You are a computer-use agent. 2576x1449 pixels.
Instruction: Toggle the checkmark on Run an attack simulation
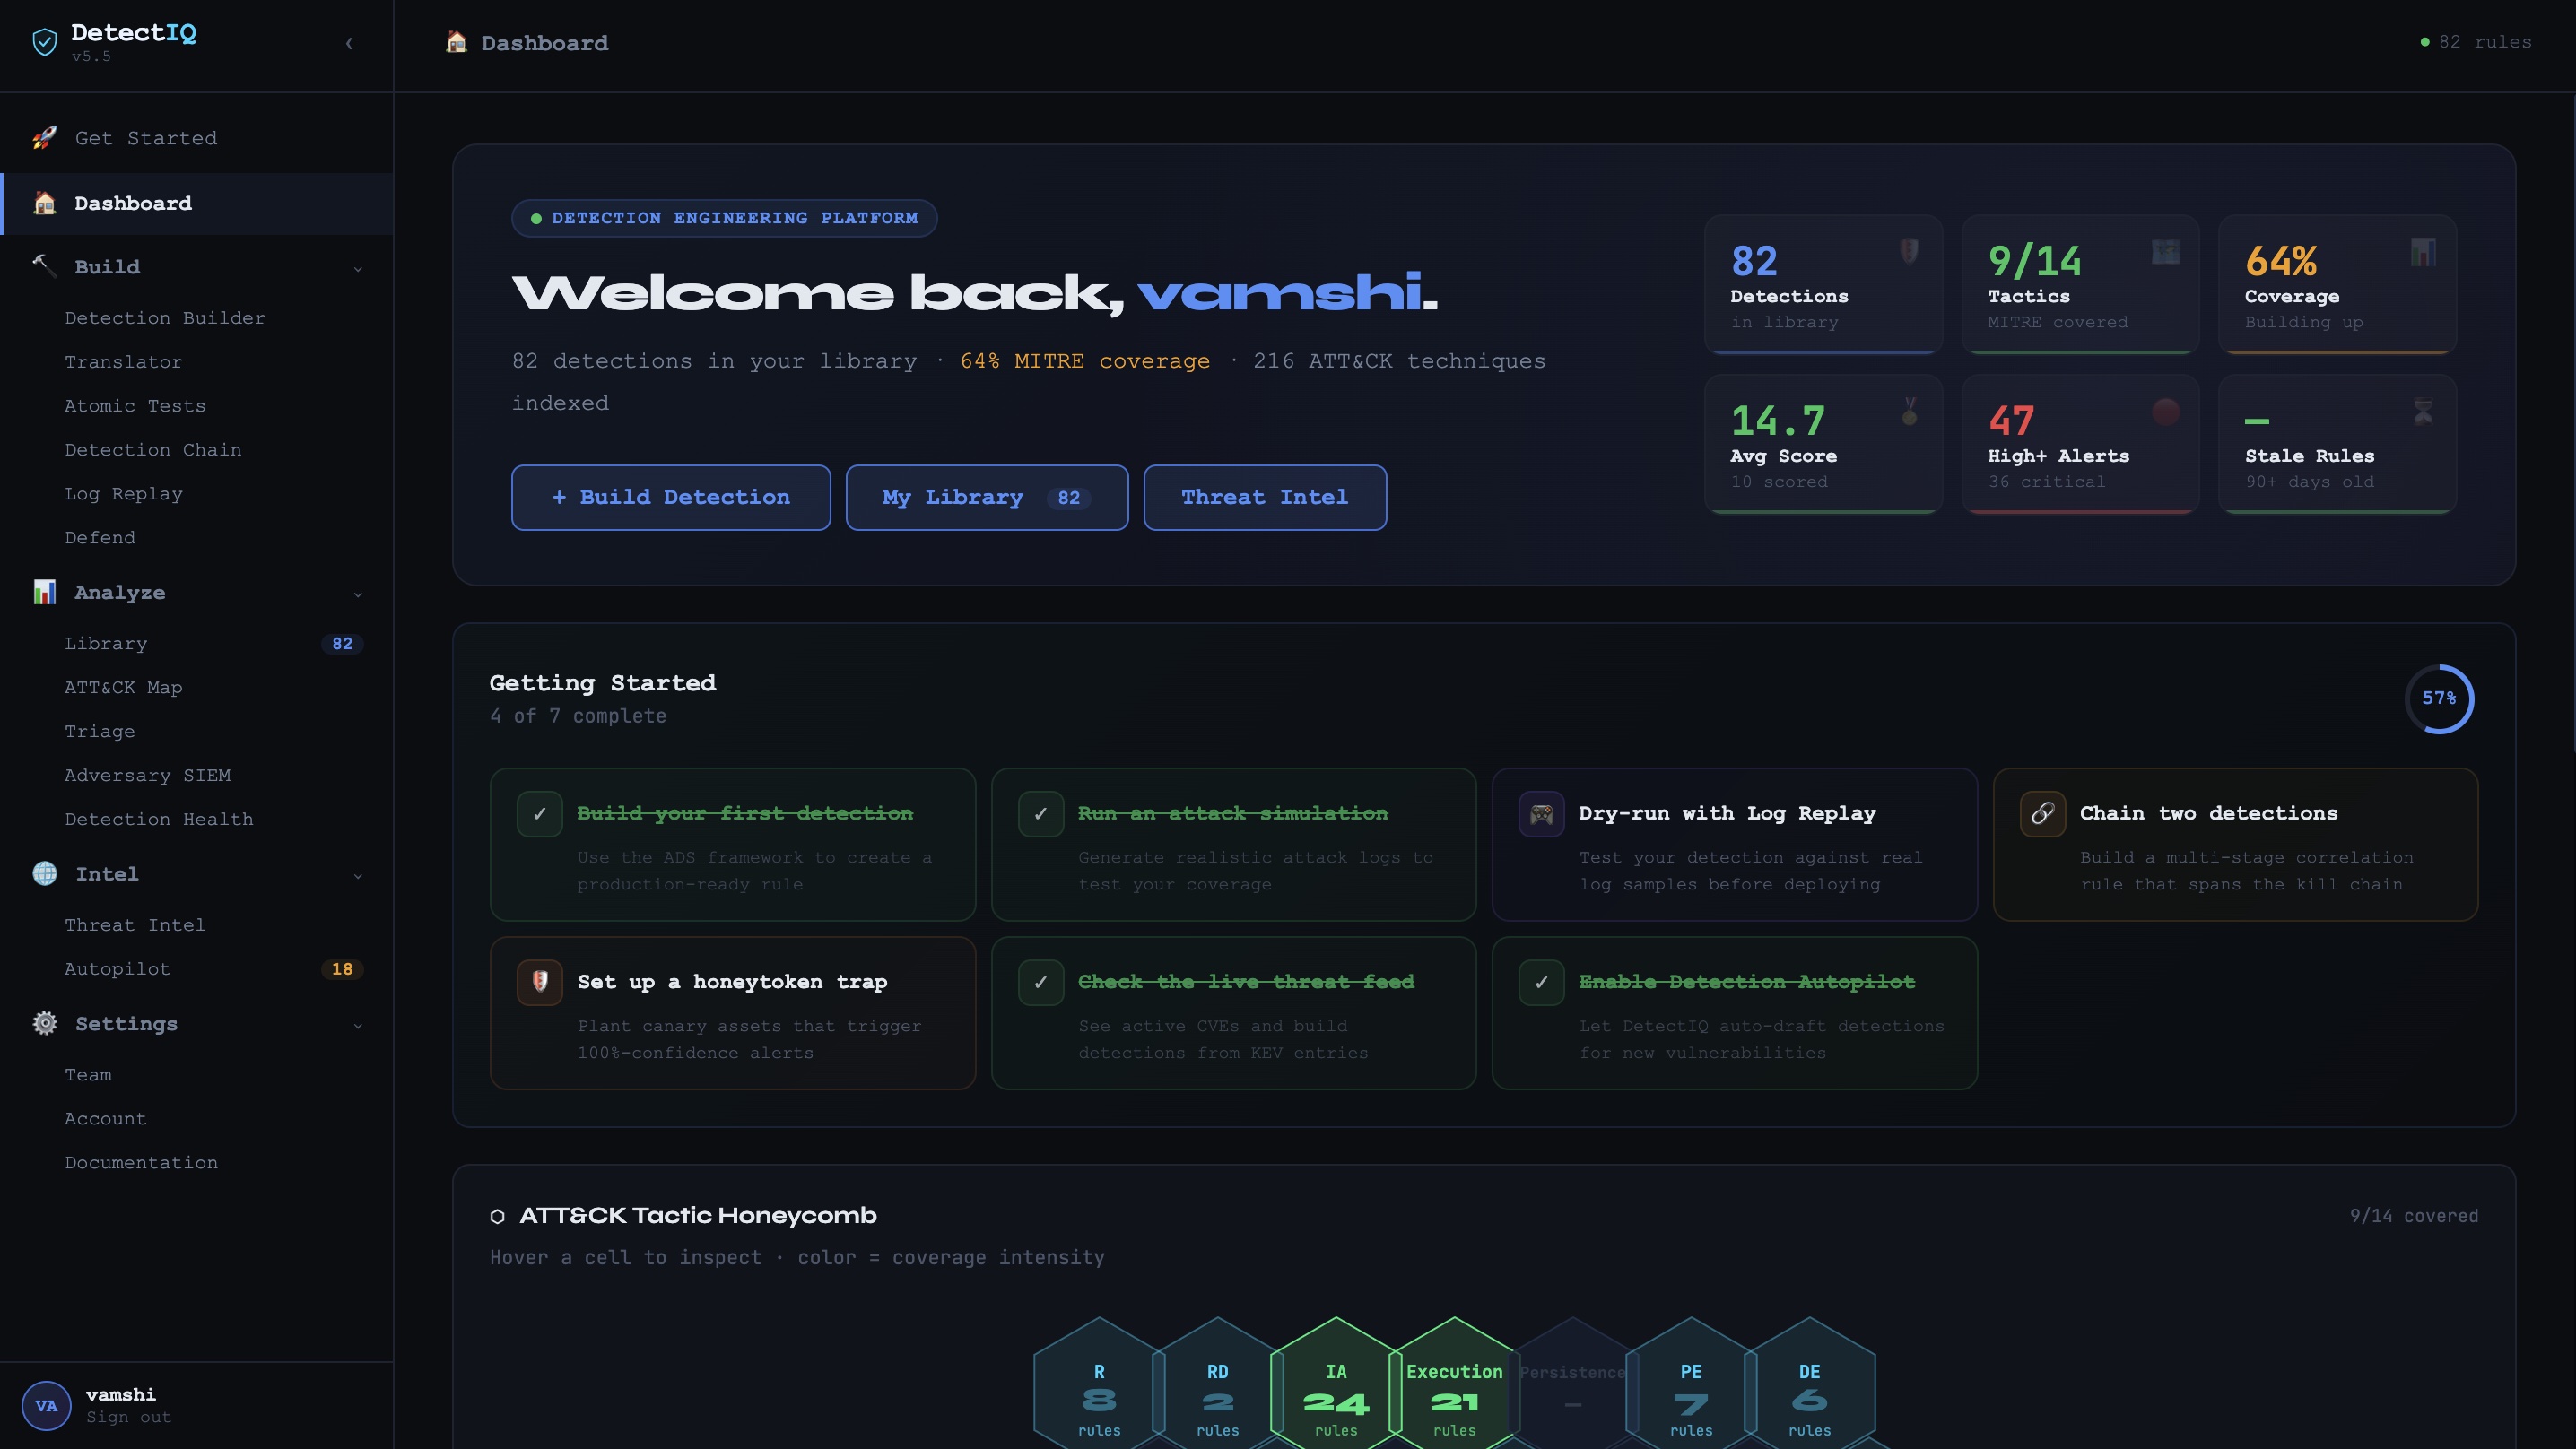(1040, 814)
